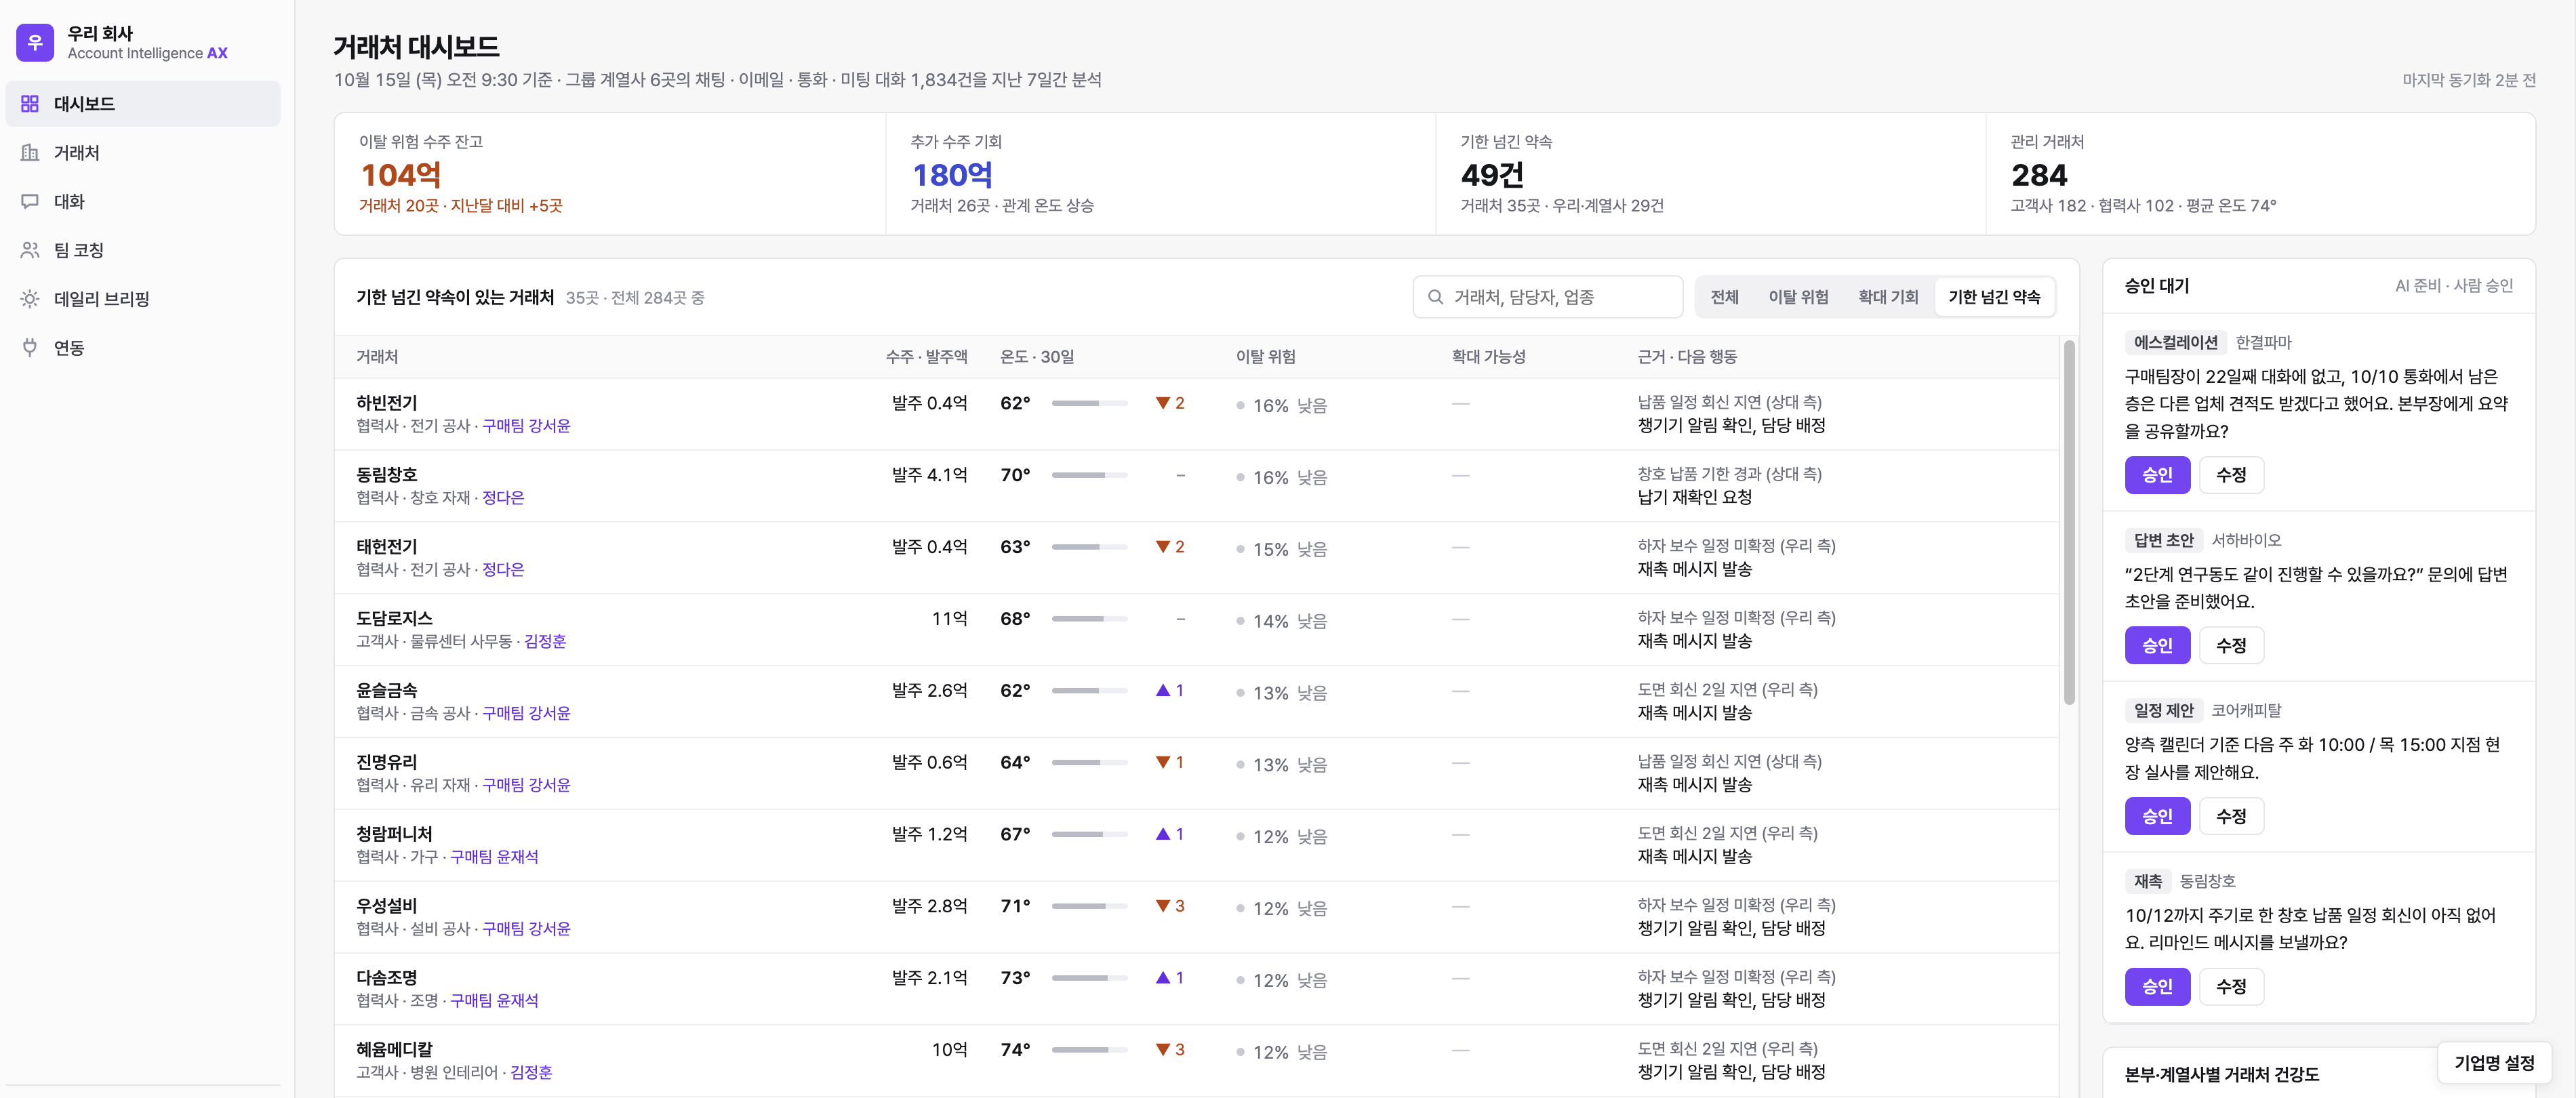Open the 도담로지스 account row name

(x=394, y=619)
